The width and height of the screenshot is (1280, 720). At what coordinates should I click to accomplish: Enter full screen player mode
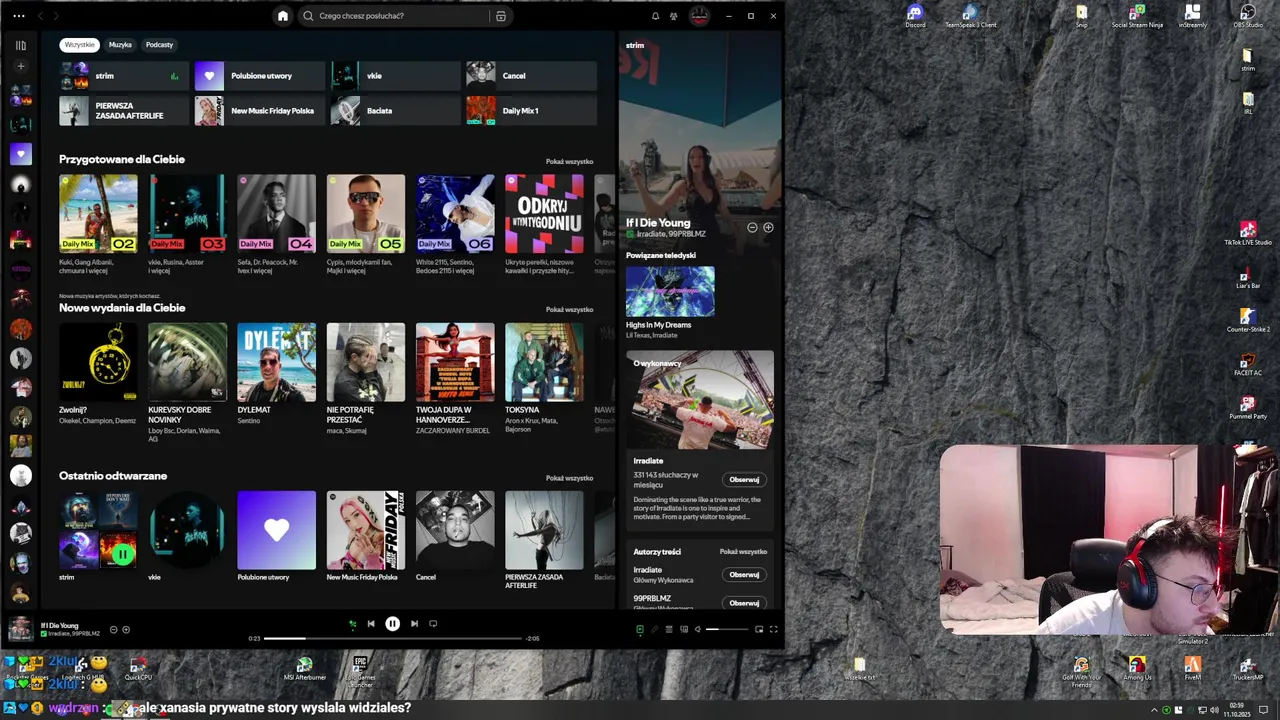(773, 629)
